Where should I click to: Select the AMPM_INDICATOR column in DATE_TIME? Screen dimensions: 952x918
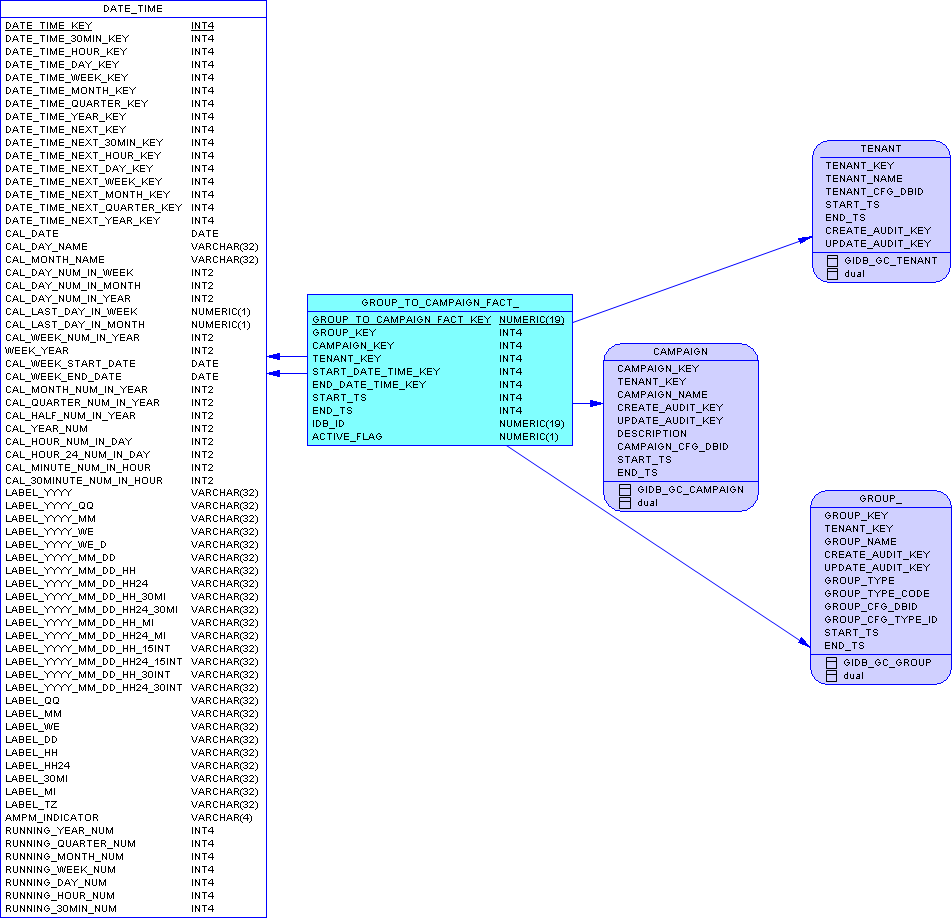click(x=129, y=818)
